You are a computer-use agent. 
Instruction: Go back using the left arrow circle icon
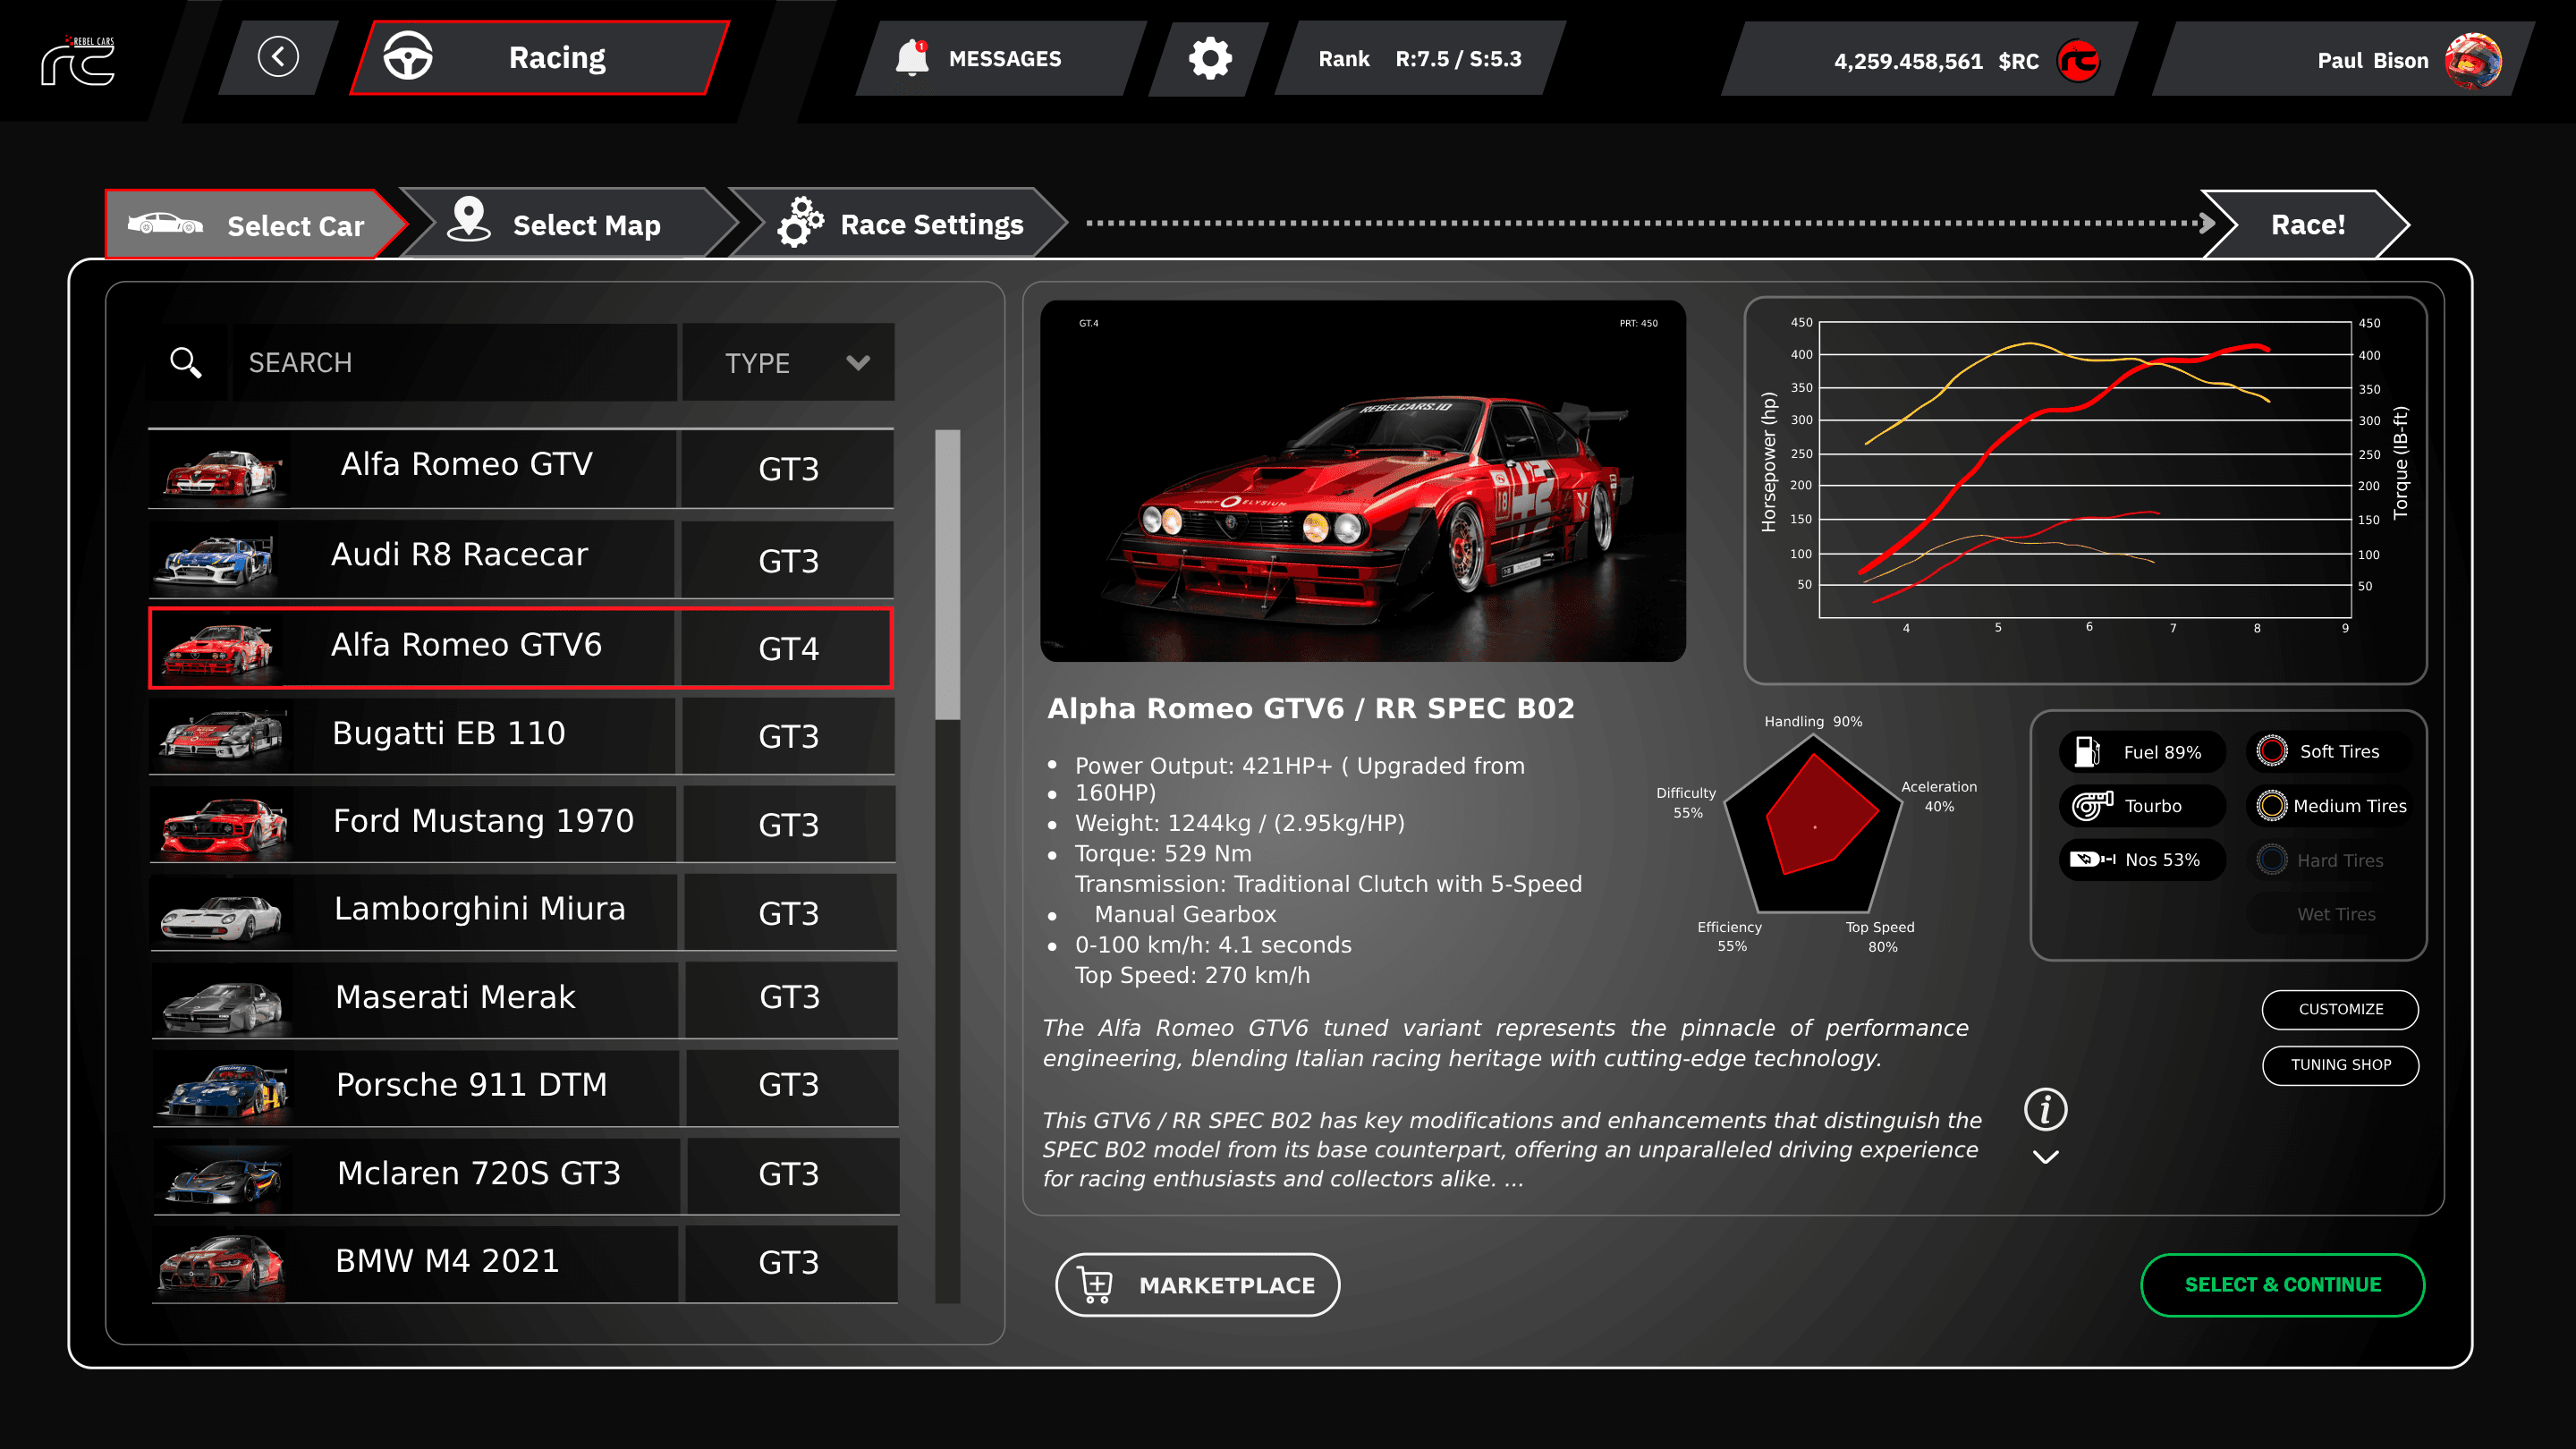pyautogui.click(x=278, y=57)
